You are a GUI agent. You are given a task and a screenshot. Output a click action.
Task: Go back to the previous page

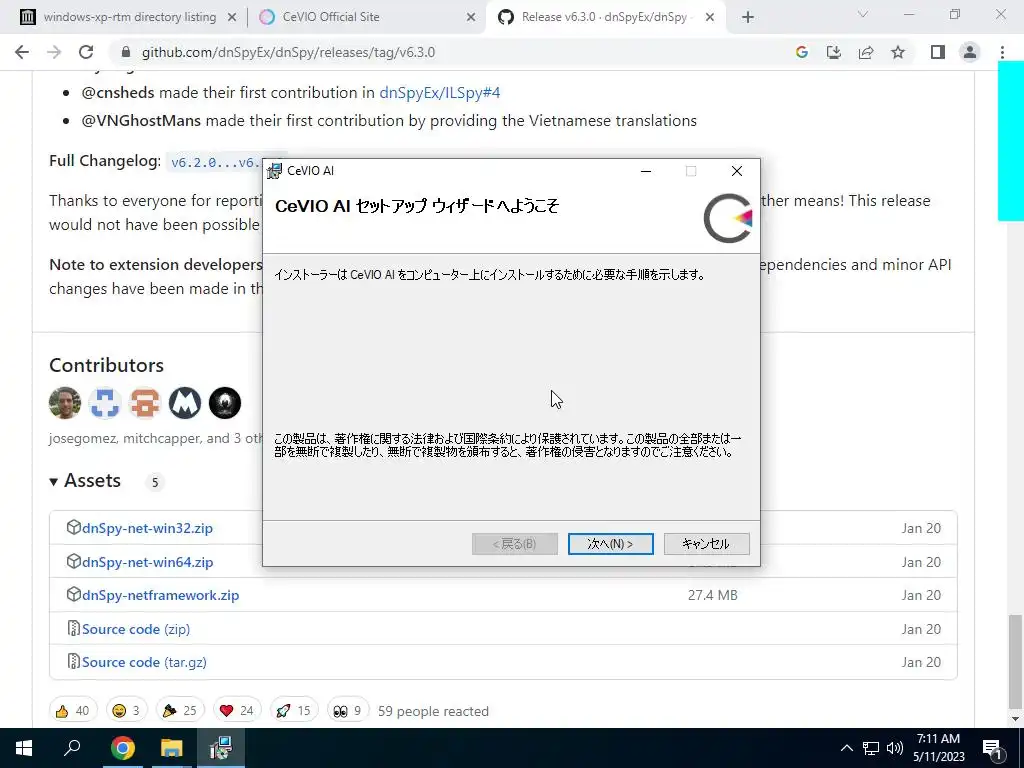22,52
